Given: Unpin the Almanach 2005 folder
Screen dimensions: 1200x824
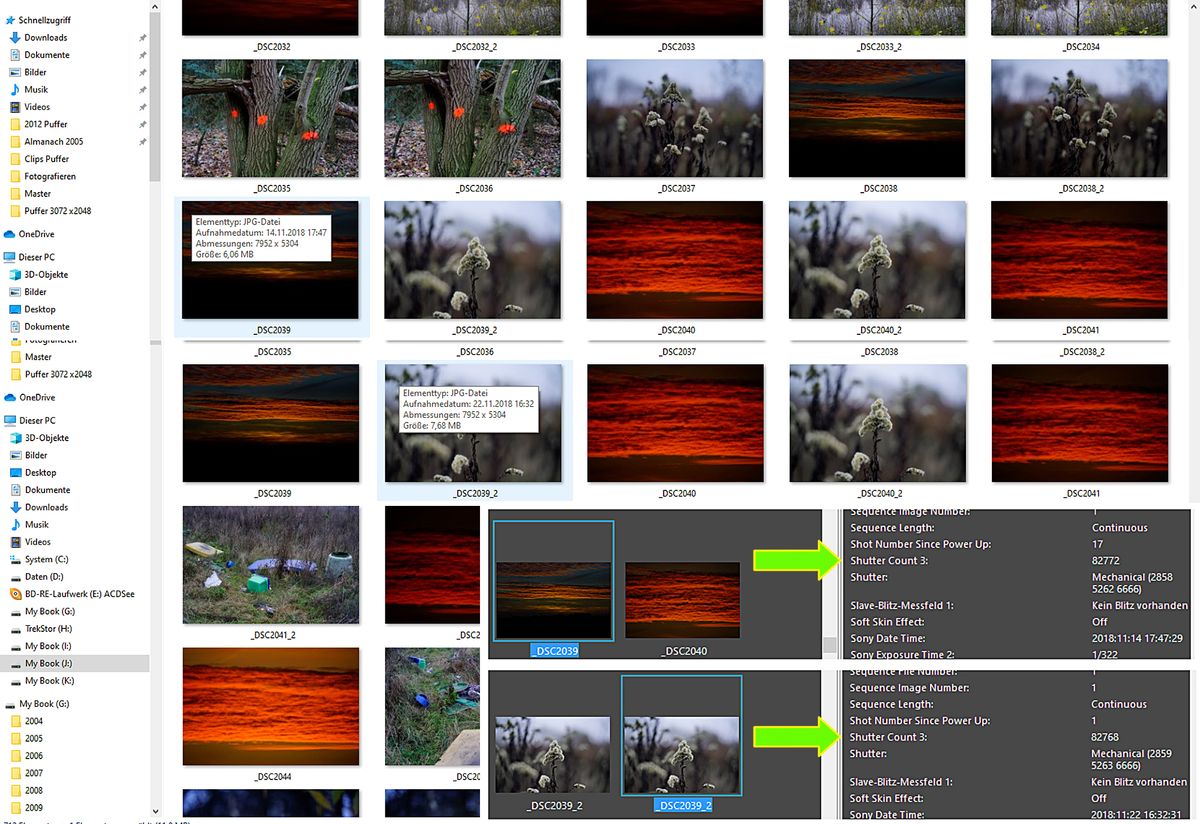Looking at the screenshot, I should 143,141.
